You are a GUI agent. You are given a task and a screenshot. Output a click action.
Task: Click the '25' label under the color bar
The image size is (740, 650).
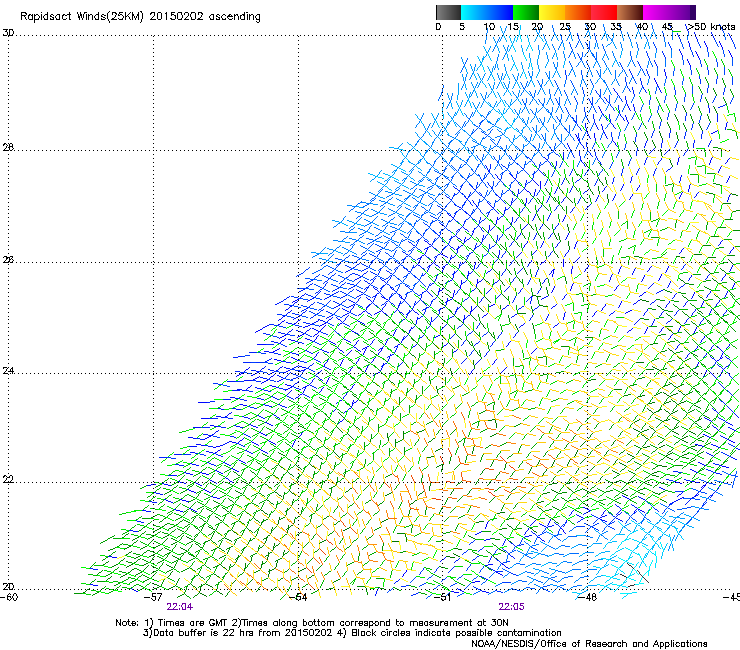tap(565, 27)
